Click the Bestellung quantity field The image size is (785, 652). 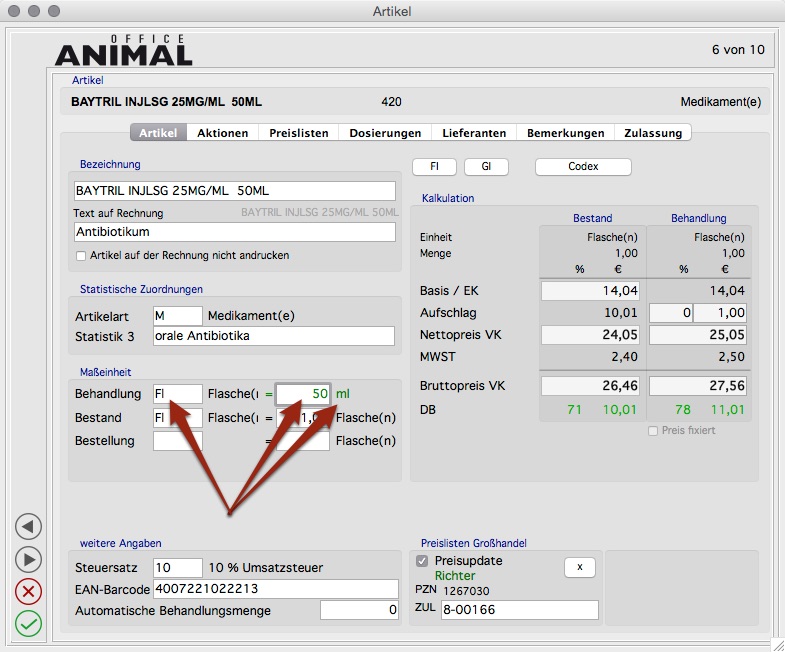pyautogui.click(x=303, y=441)
